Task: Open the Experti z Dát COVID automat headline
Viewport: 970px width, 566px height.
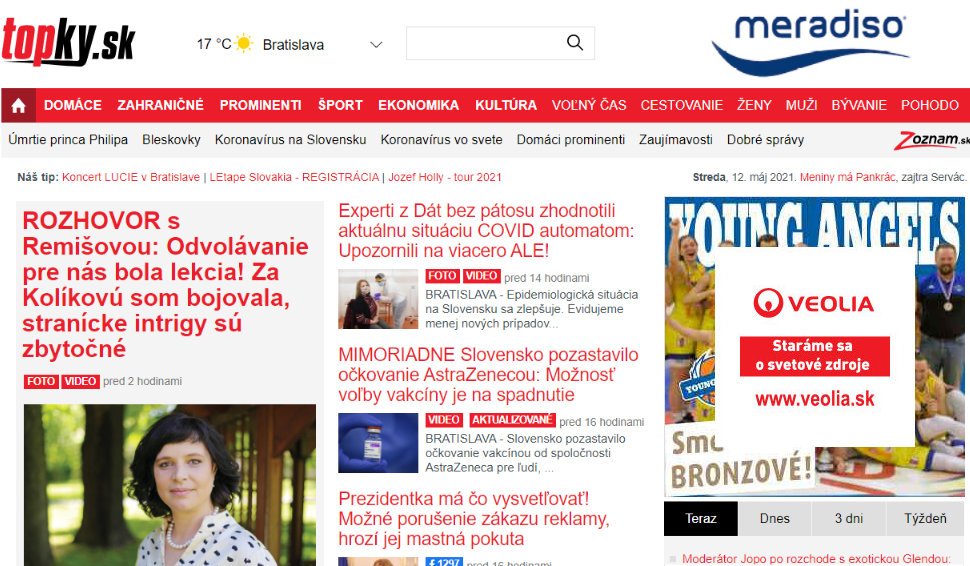Action: (x=486, y=231)
